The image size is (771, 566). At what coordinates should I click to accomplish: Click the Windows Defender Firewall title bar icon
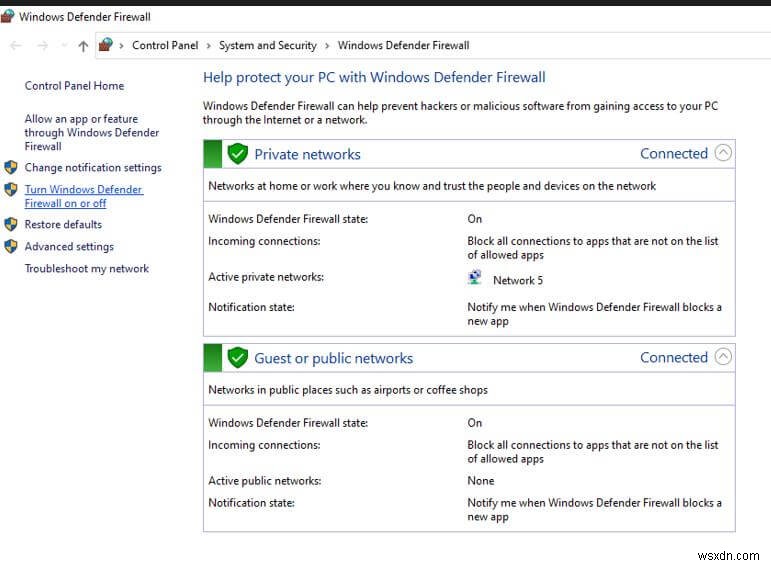point(7,16)
